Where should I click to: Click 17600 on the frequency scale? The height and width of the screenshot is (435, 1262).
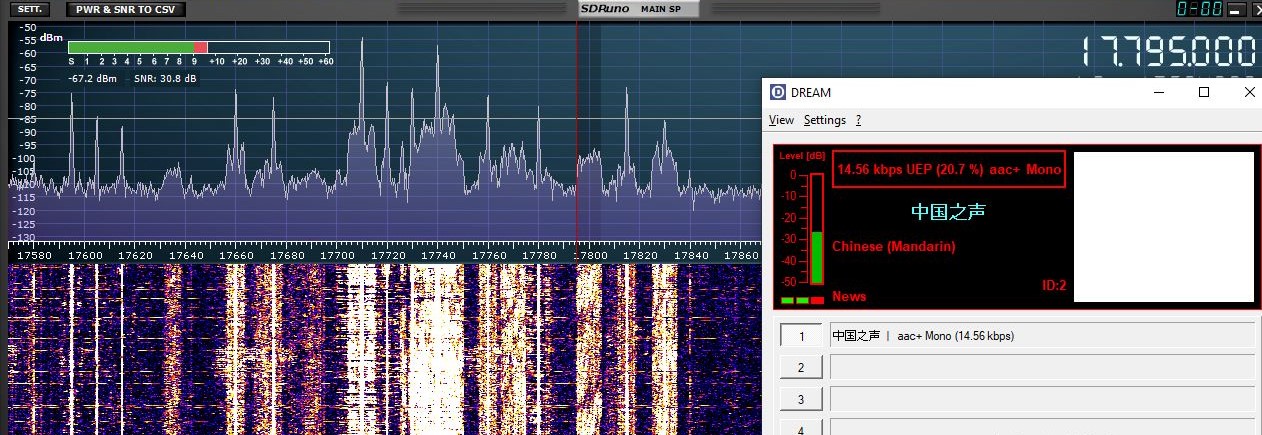tap(85, 256)
